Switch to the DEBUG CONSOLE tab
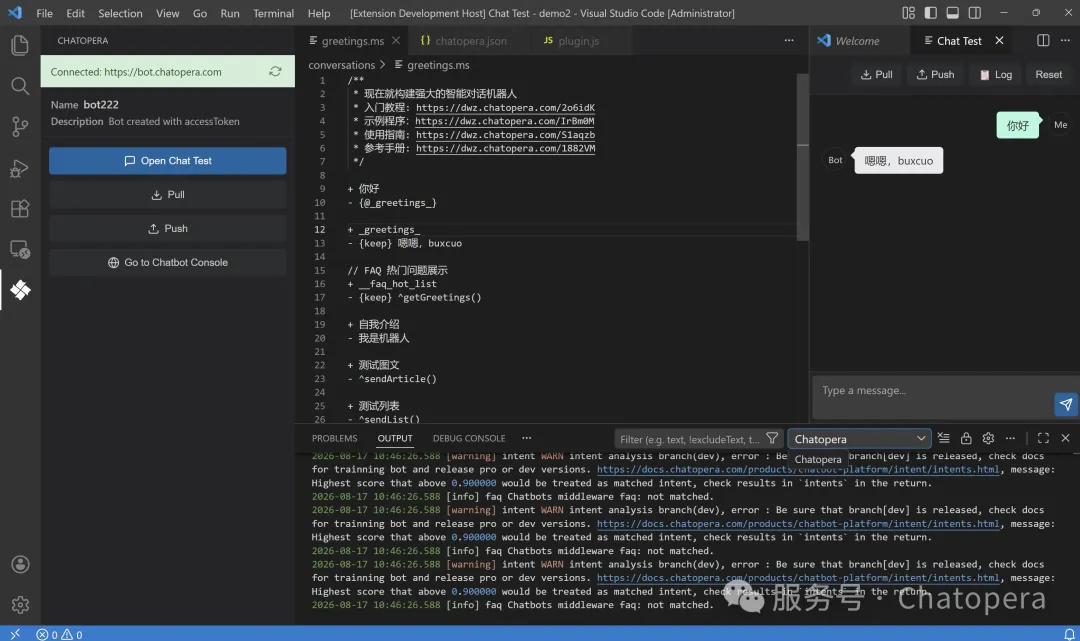 click(x=469, y=439)
